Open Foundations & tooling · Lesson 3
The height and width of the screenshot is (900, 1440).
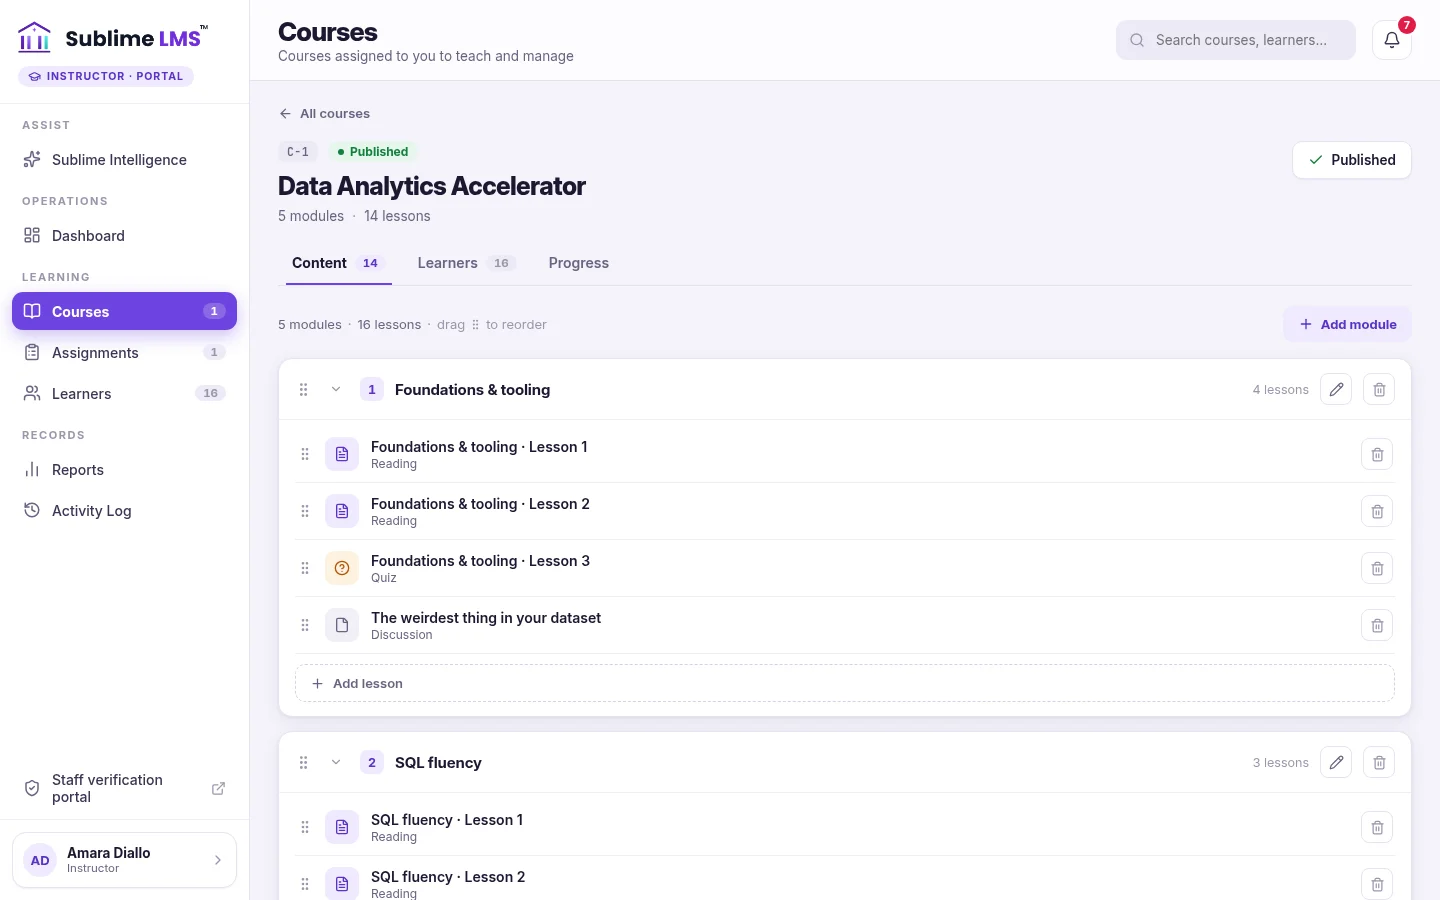480,561
